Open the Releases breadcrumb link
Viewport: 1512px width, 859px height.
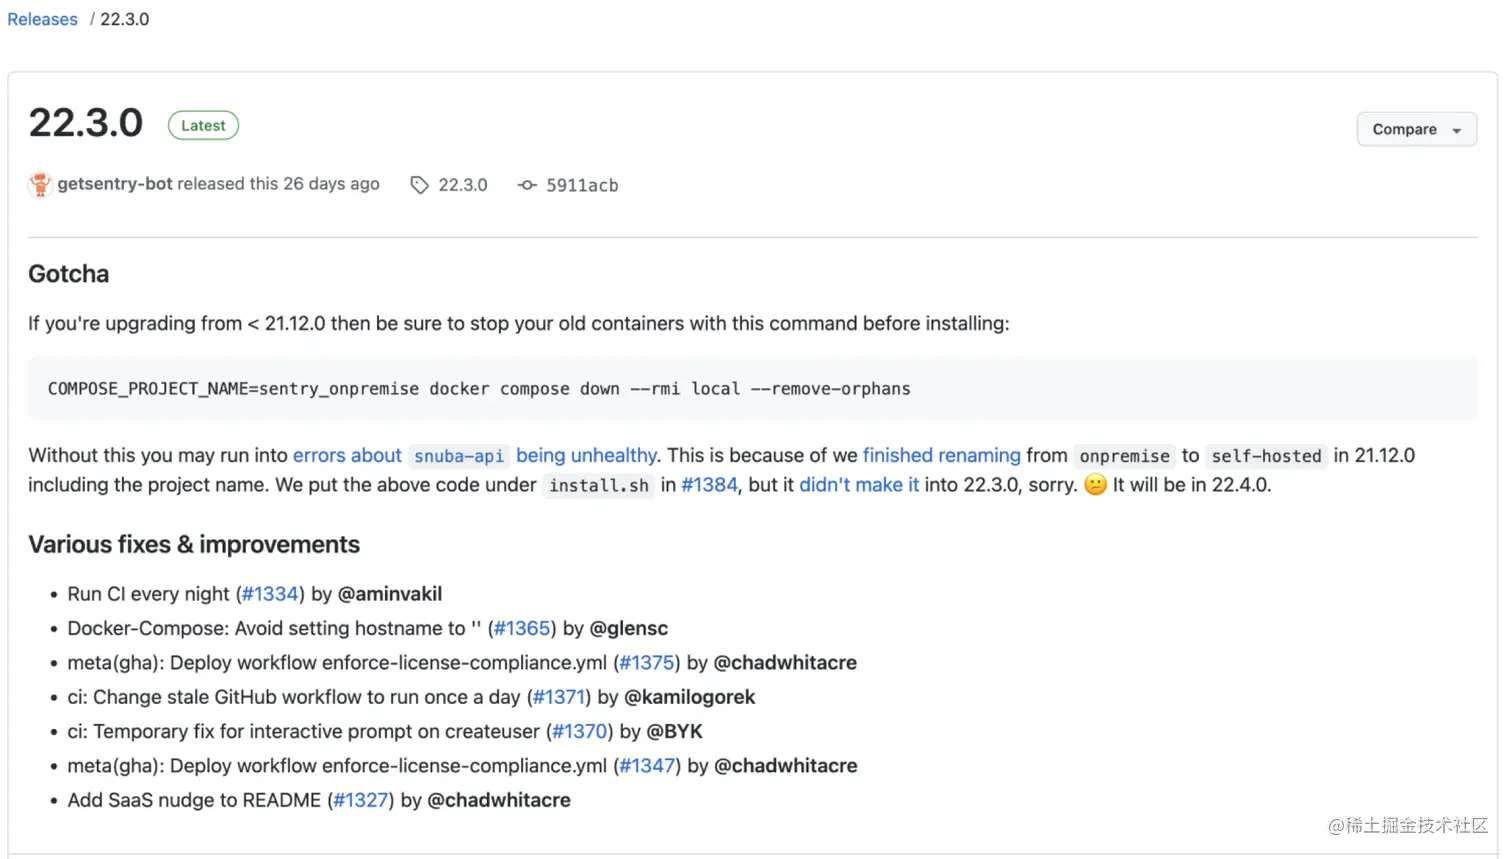42,19
